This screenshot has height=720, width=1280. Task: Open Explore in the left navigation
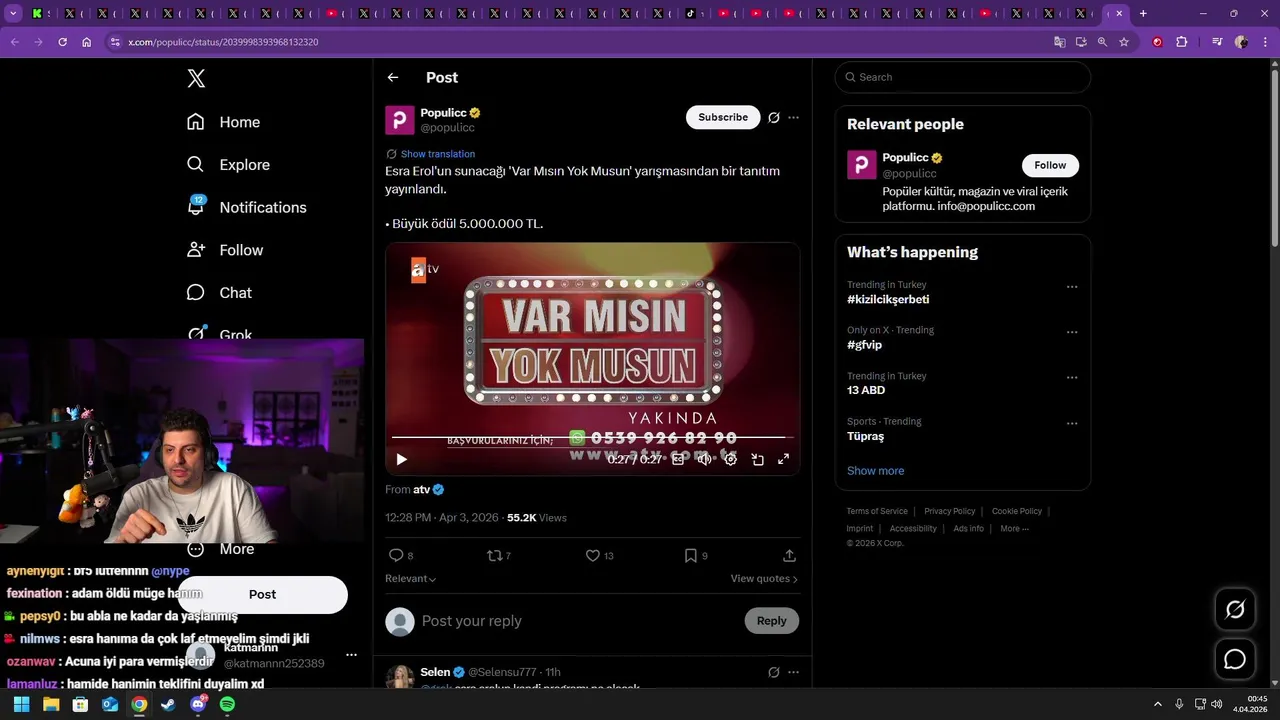click(228, 165)
